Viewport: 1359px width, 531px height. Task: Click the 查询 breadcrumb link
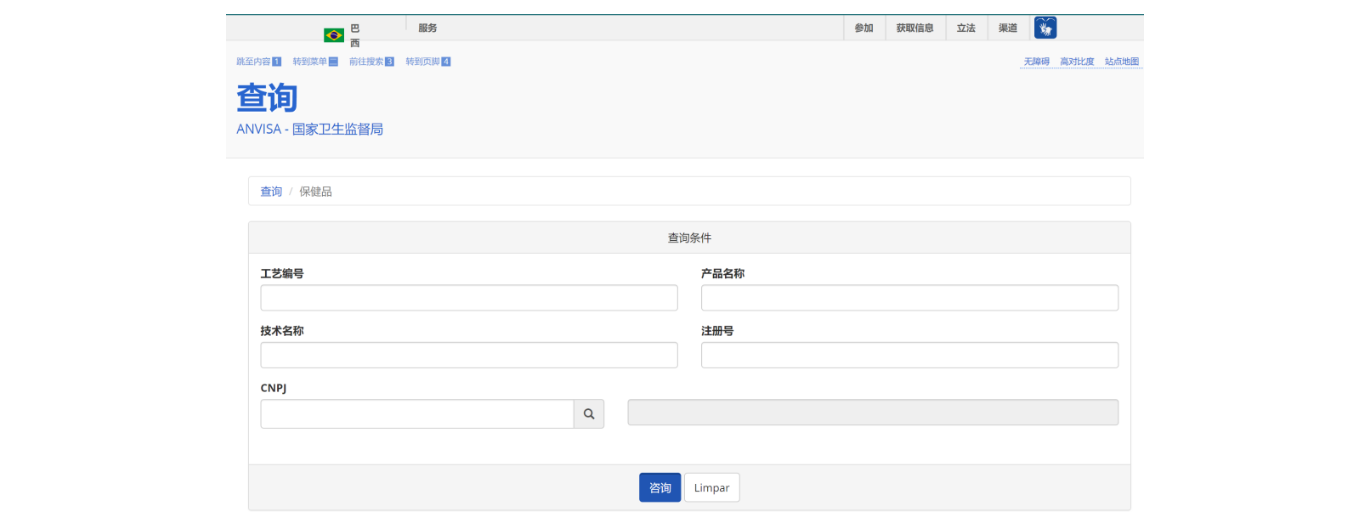click(x=271, y=191)
